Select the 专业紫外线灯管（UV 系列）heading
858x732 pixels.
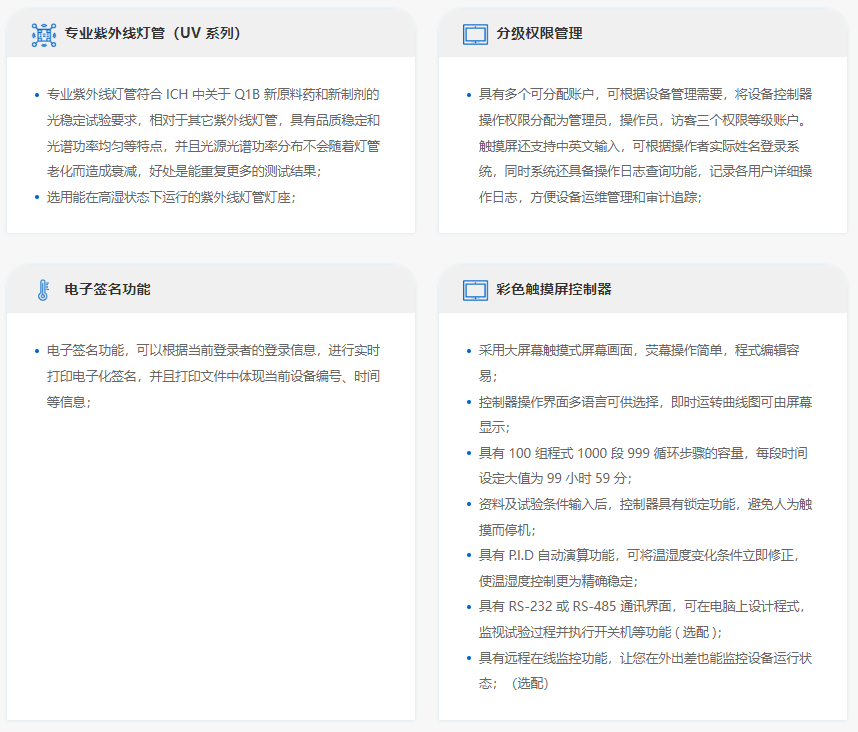[152, 33]
